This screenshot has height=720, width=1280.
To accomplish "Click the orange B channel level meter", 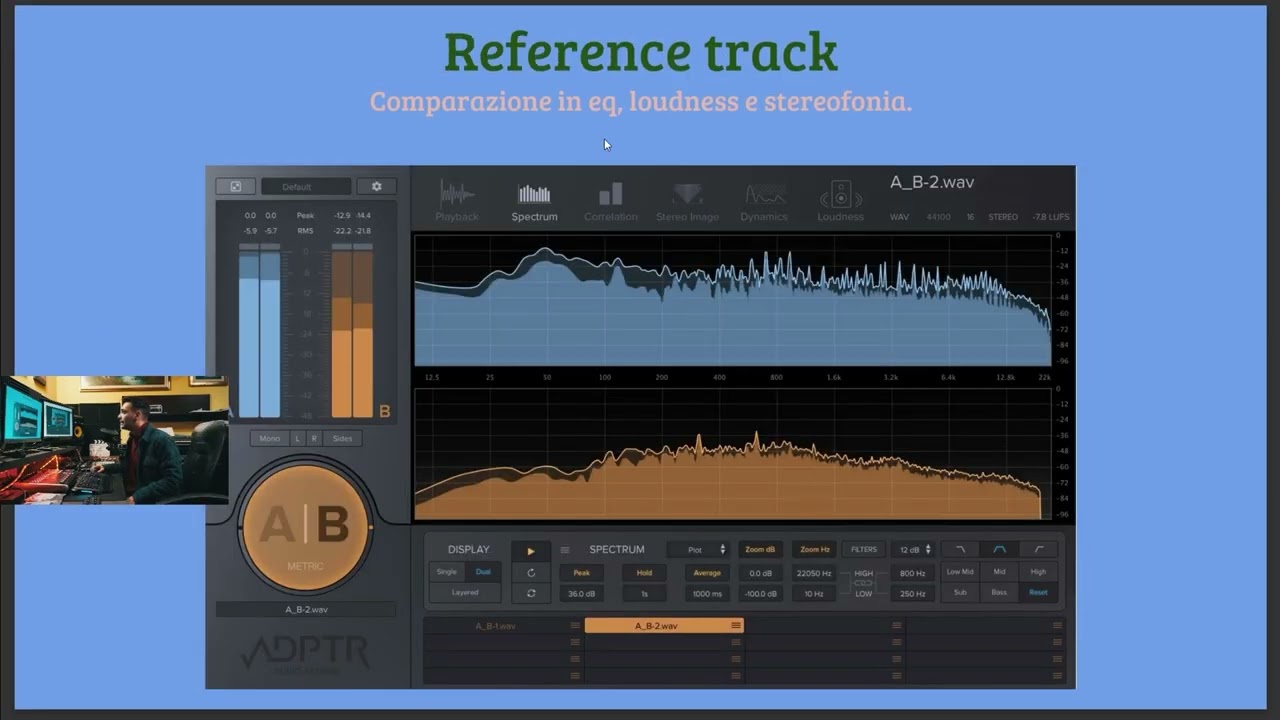I will [x=352, y=331].
